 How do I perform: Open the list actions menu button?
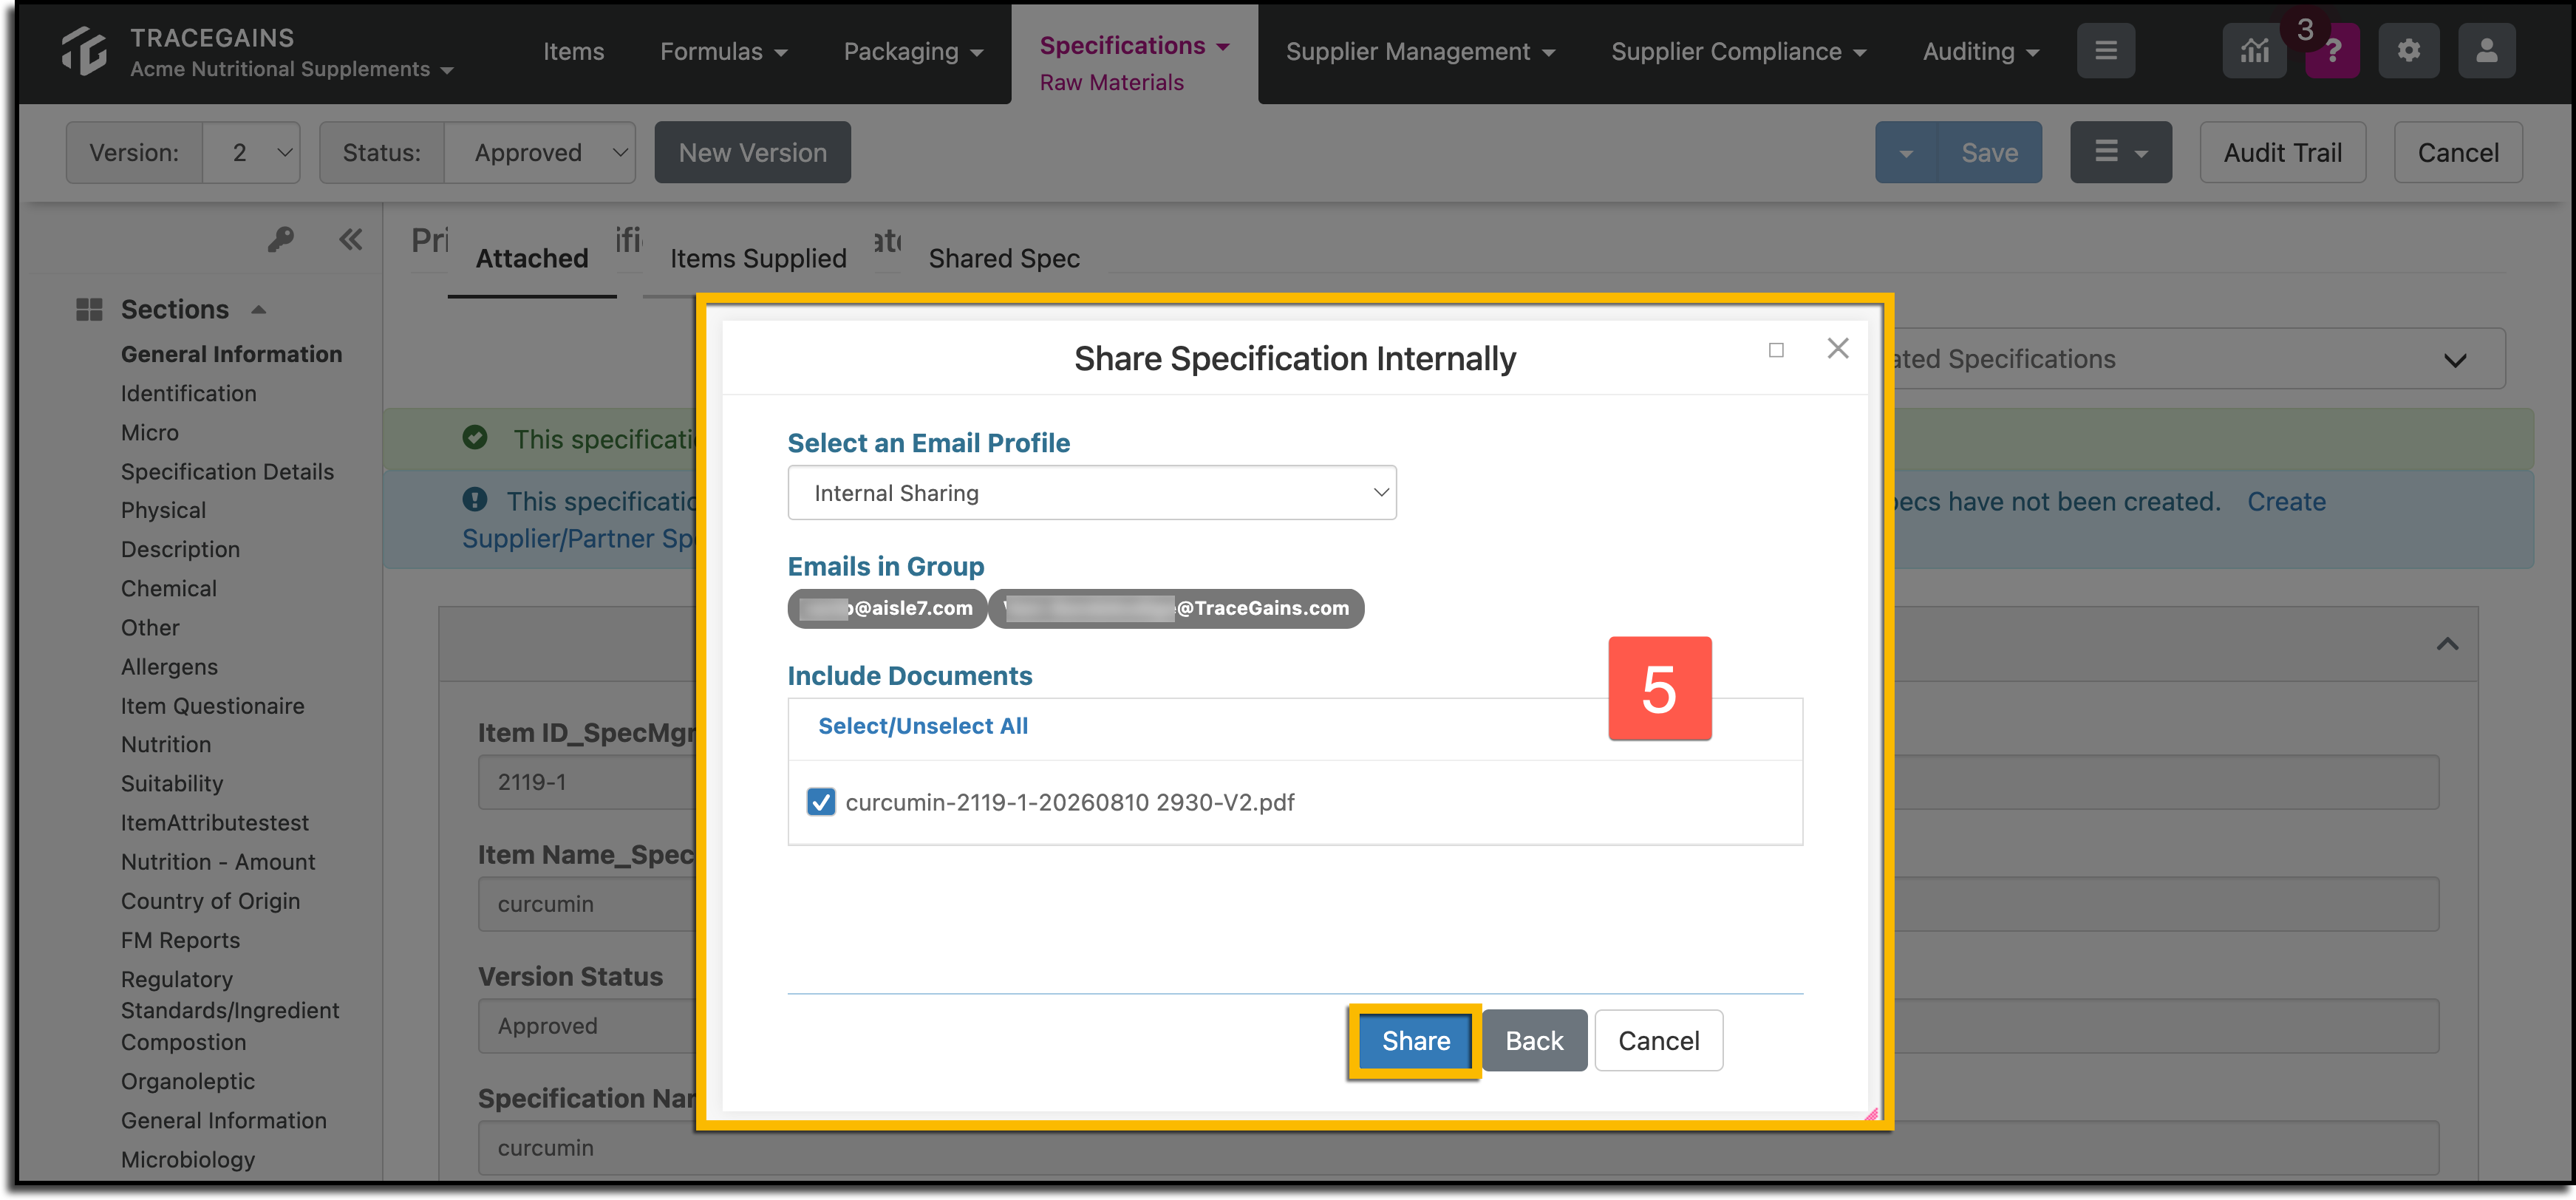pyautogui.click(x=2120, y=152)
